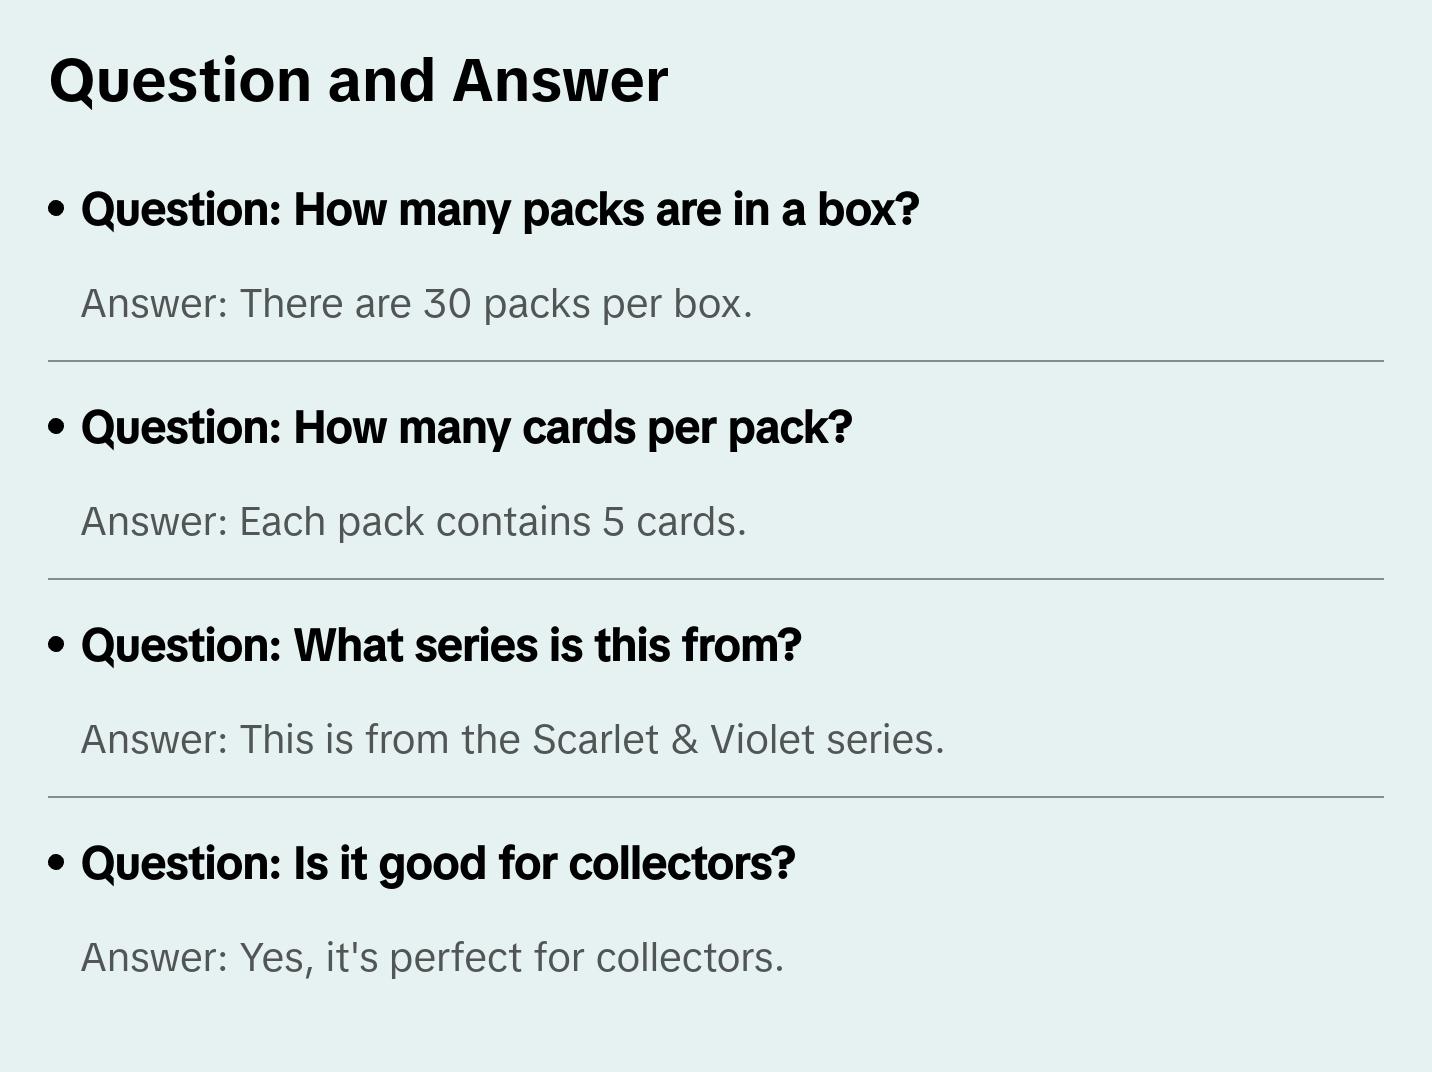The width and height of the screenshot is (1432, 1072).
Task: Click "Answer:" label before "There are 30 packs"
Action: point(155,304)
